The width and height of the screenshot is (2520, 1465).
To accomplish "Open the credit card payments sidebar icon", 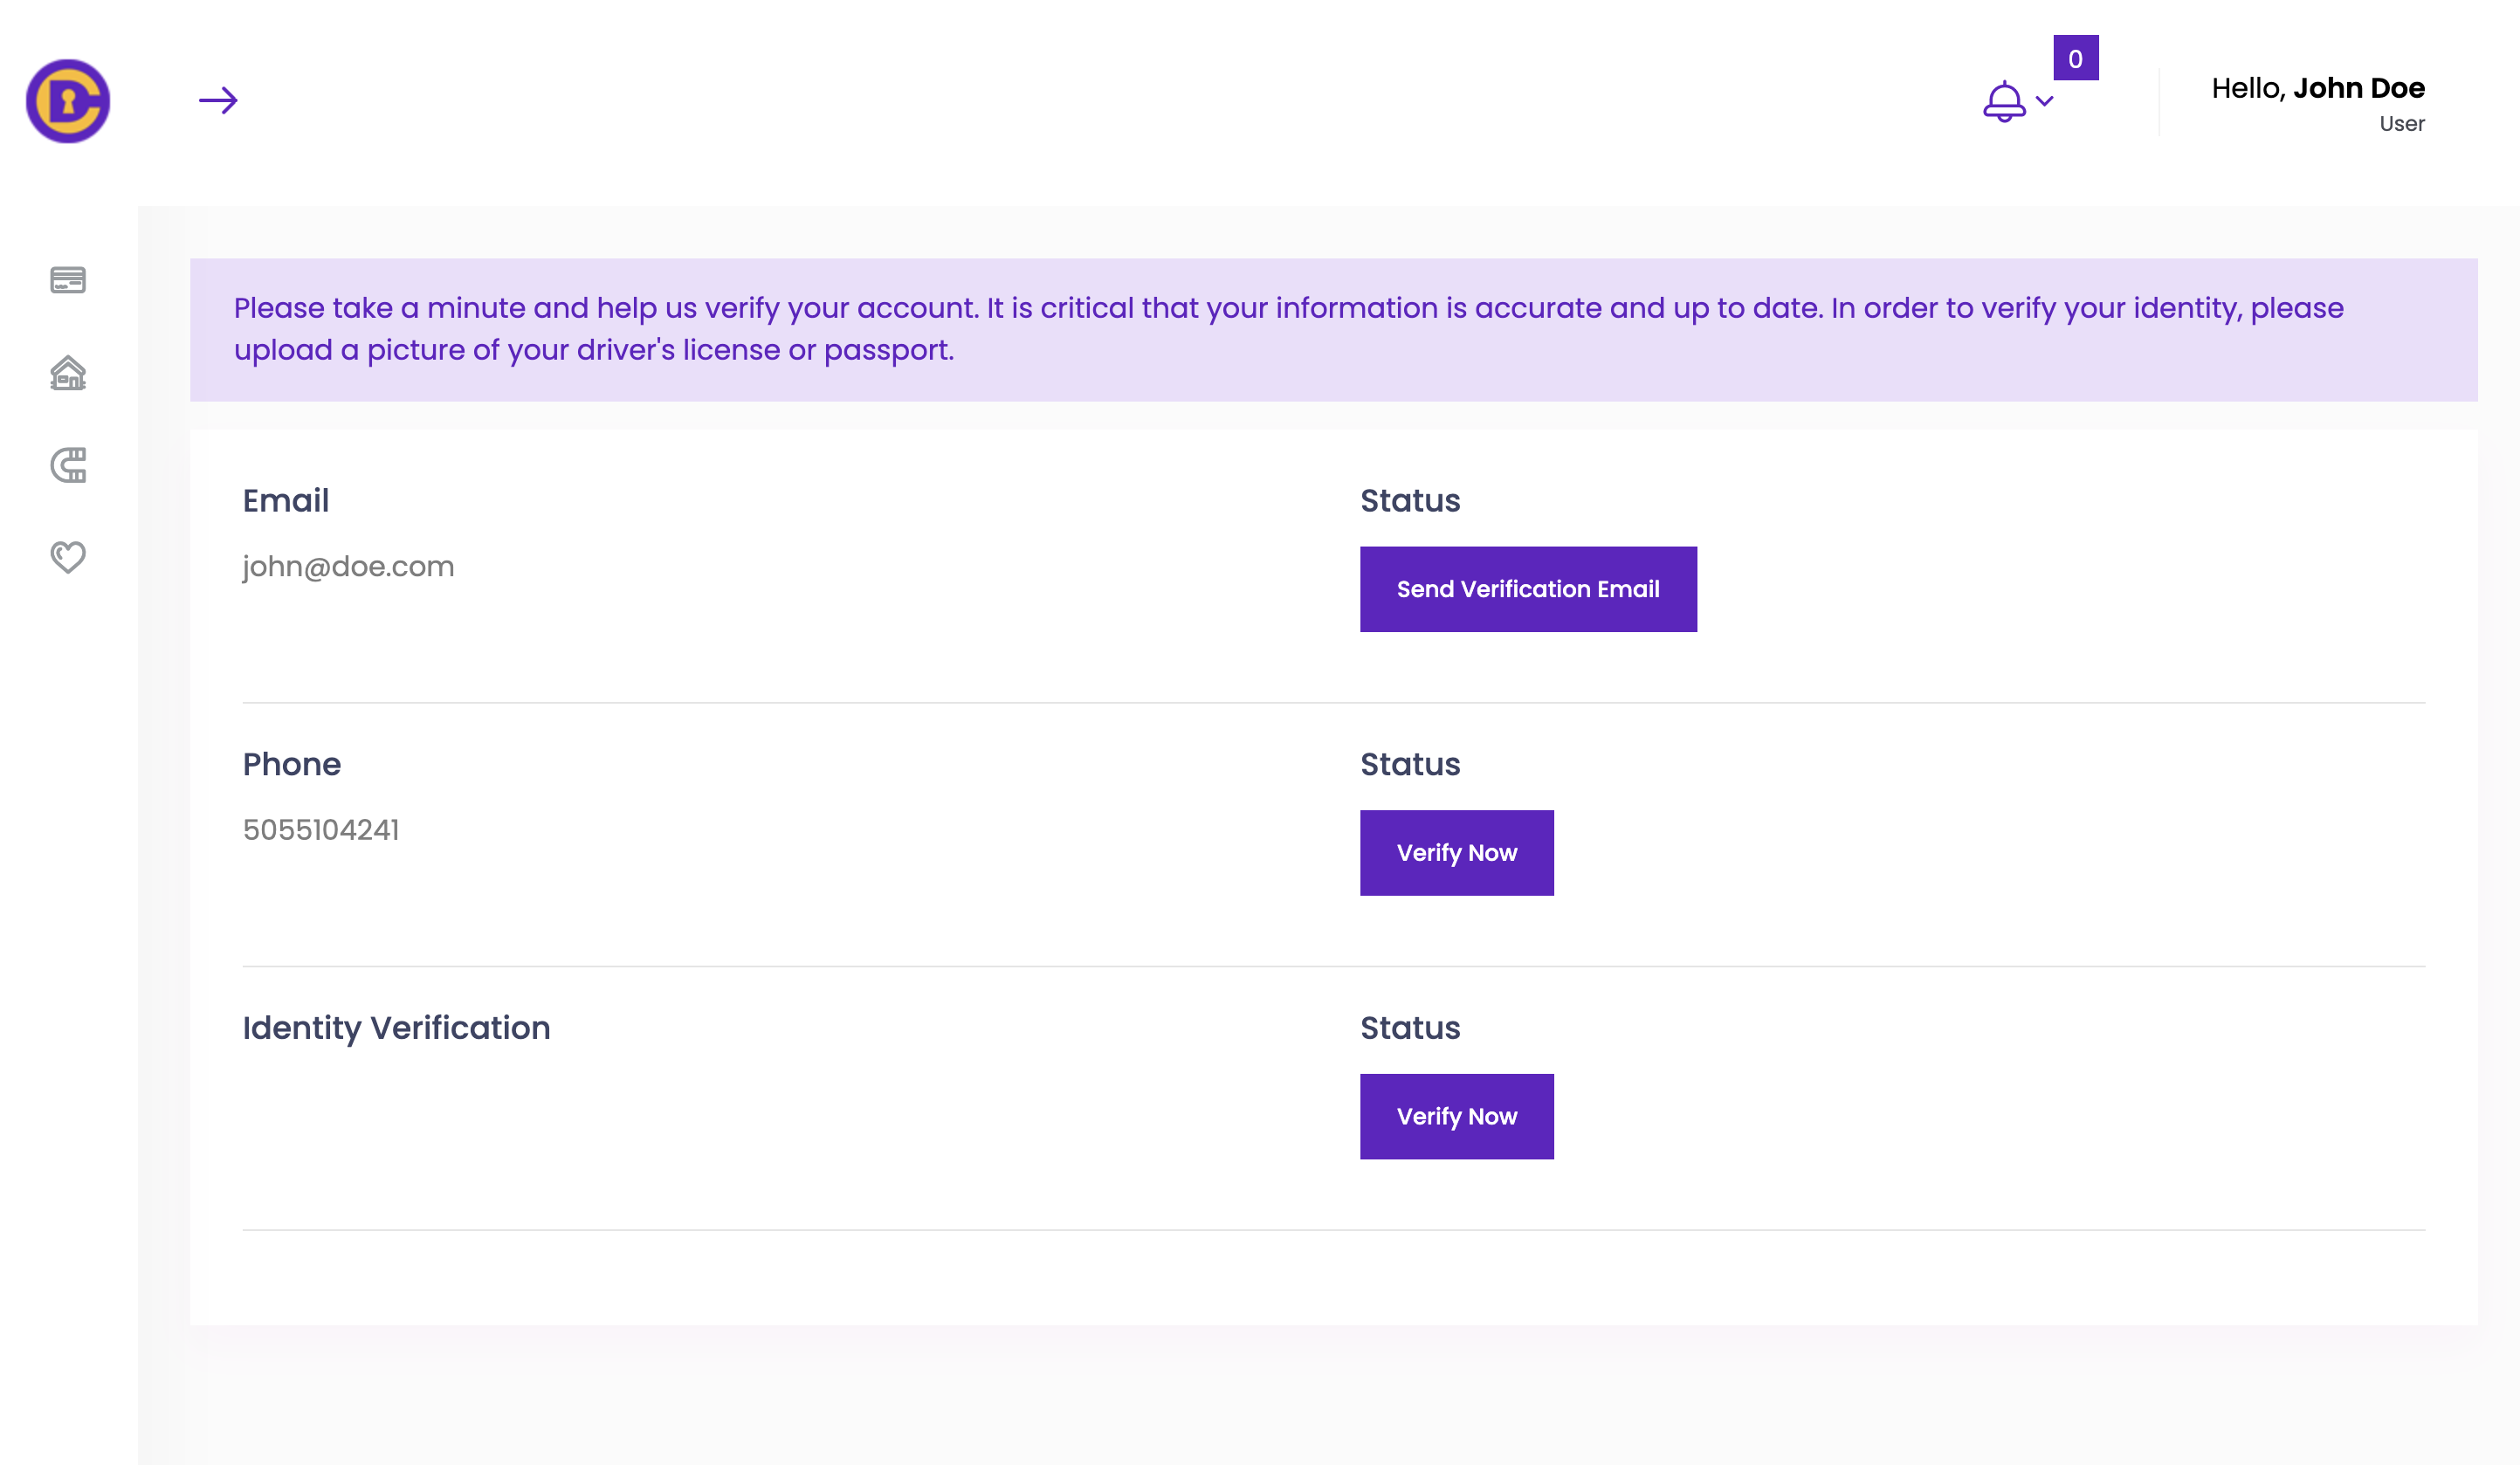I will point(68,280).
